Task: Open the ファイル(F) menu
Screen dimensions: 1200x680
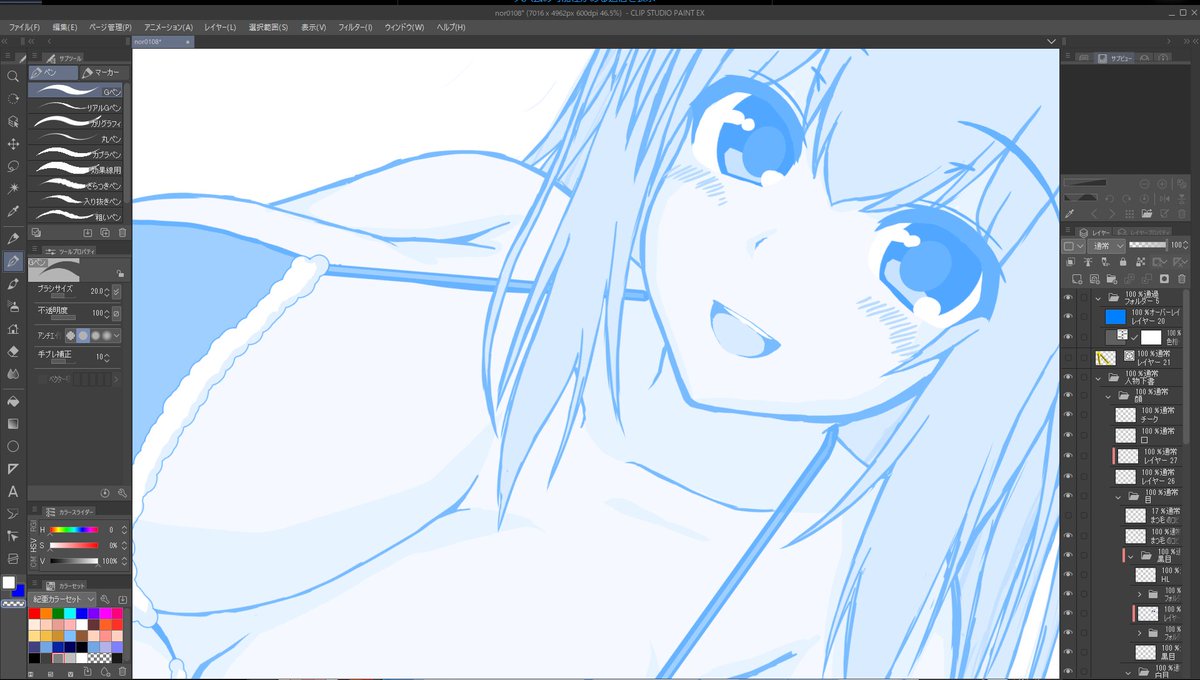Action: tap(24, 27)
